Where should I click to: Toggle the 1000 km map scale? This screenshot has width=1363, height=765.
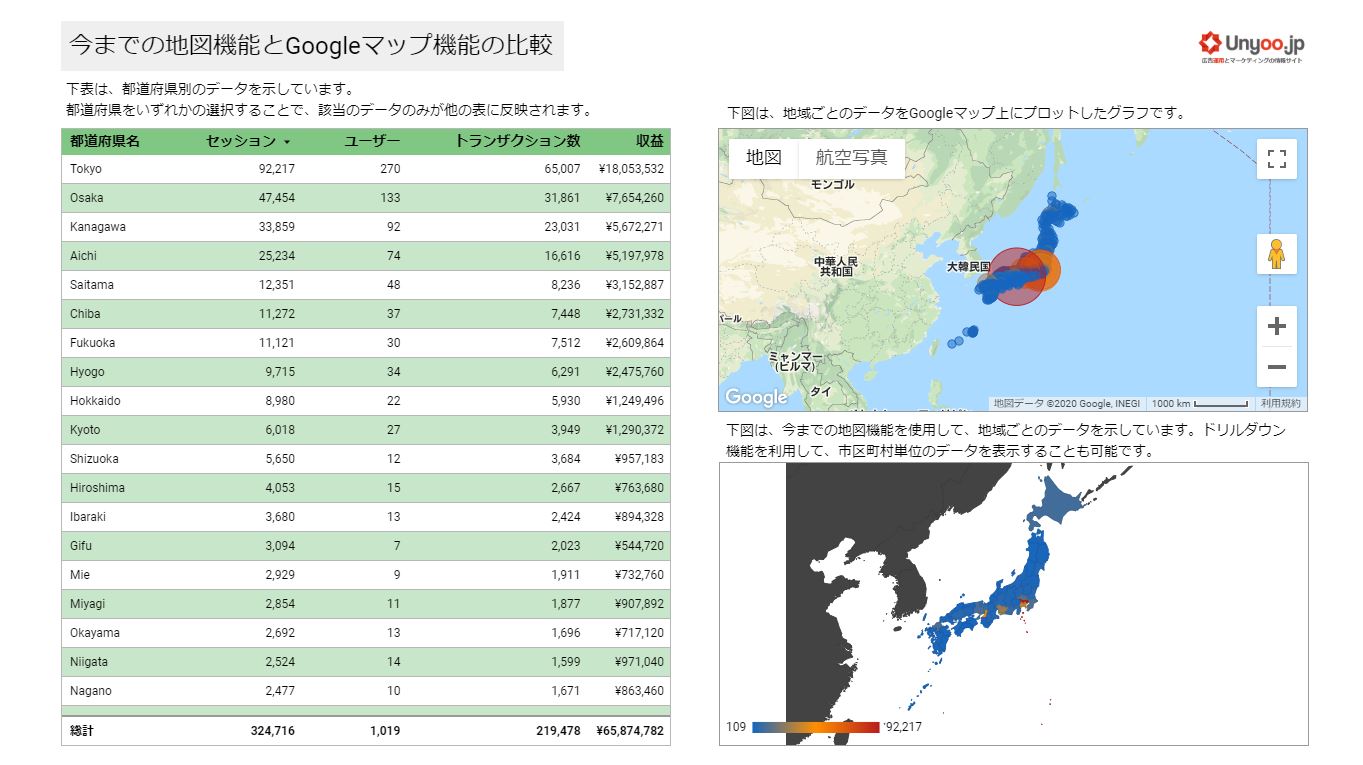tap(1200, 403)
